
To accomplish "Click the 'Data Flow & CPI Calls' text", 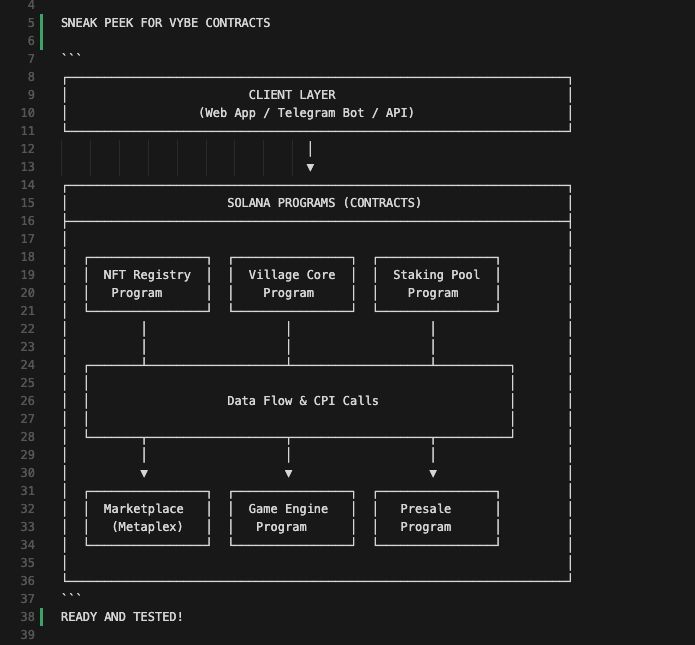I will click(303, 401).
